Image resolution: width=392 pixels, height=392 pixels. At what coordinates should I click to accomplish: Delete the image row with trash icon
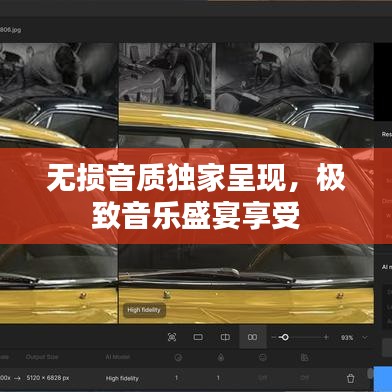coord(350,378)
